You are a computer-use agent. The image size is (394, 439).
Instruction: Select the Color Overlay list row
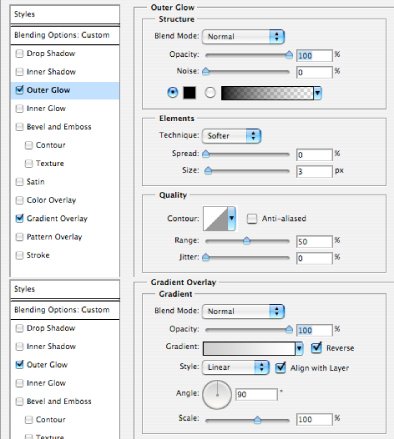65,200
